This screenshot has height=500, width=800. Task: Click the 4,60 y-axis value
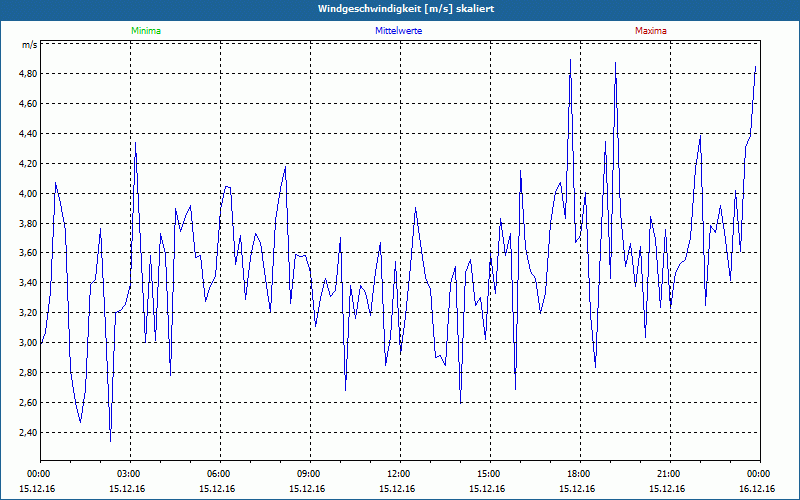[x=28, y=104]
